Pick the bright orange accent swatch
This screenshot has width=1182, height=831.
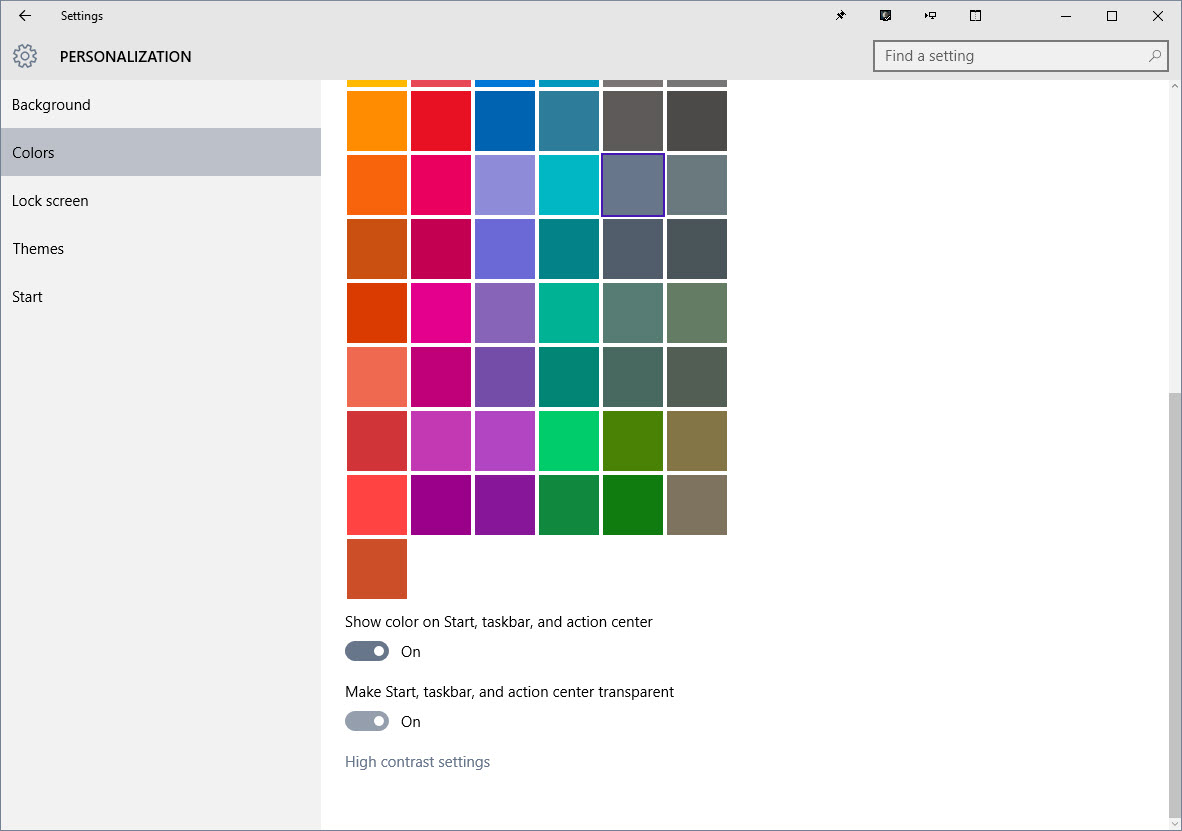[x=377, y=121]
